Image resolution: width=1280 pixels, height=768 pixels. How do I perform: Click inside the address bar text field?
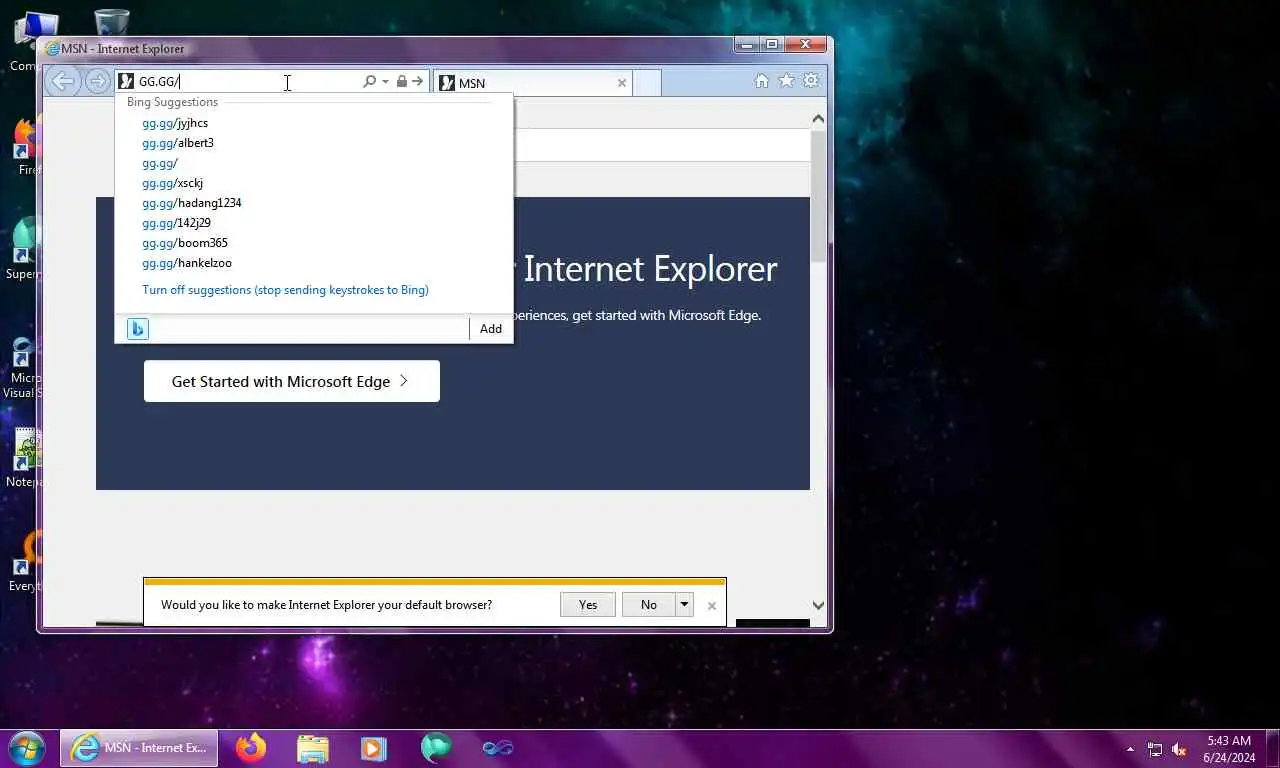(x=250, y=82)
